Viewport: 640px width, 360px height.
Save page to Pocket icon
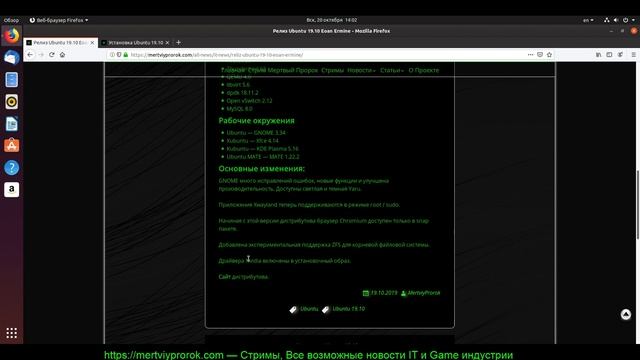point(540,55)
